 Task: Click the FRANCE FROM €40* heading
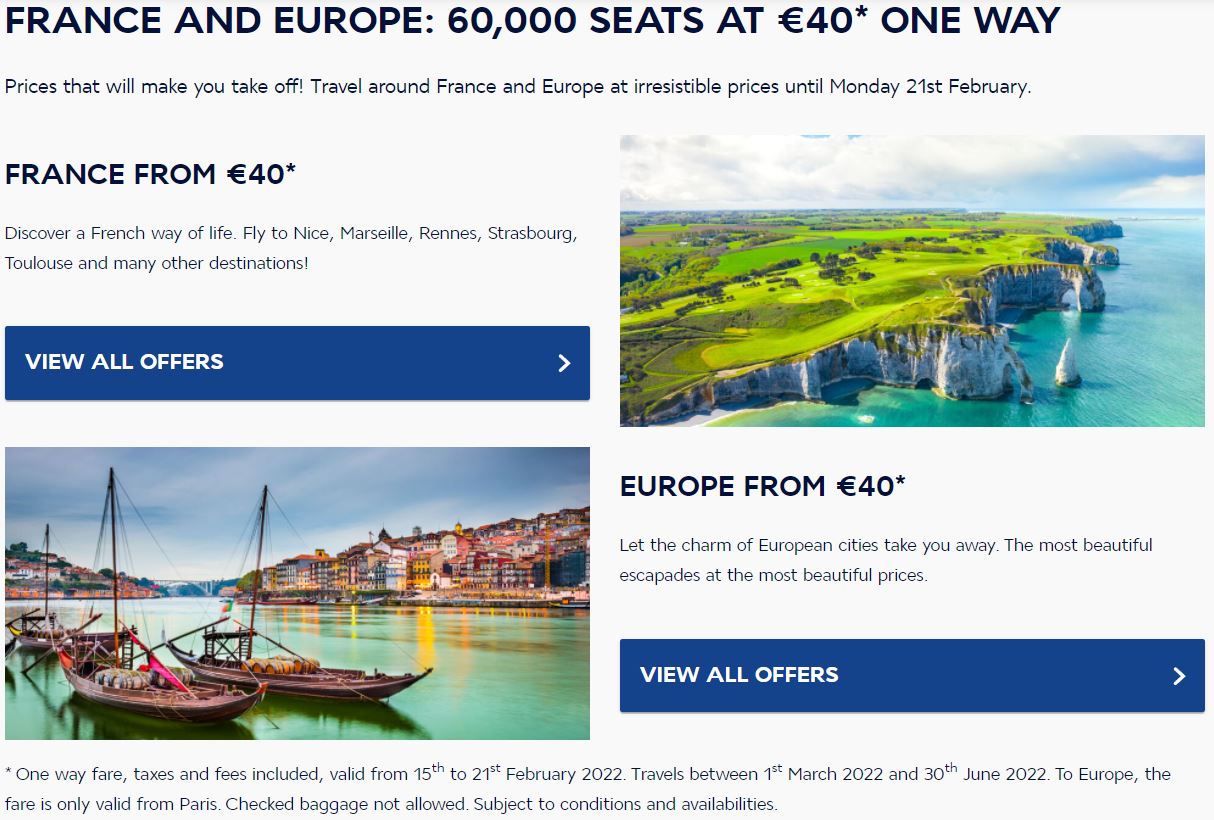click(x=150, y=174)
